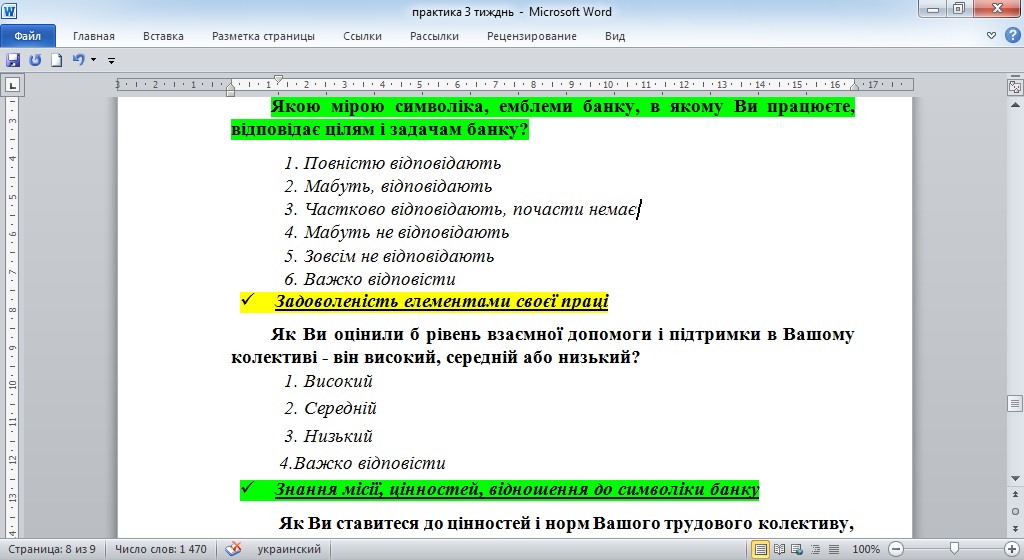The image size is (1024, 560).
Task: Switch to Print Layout view
Action: click(761, 549)
